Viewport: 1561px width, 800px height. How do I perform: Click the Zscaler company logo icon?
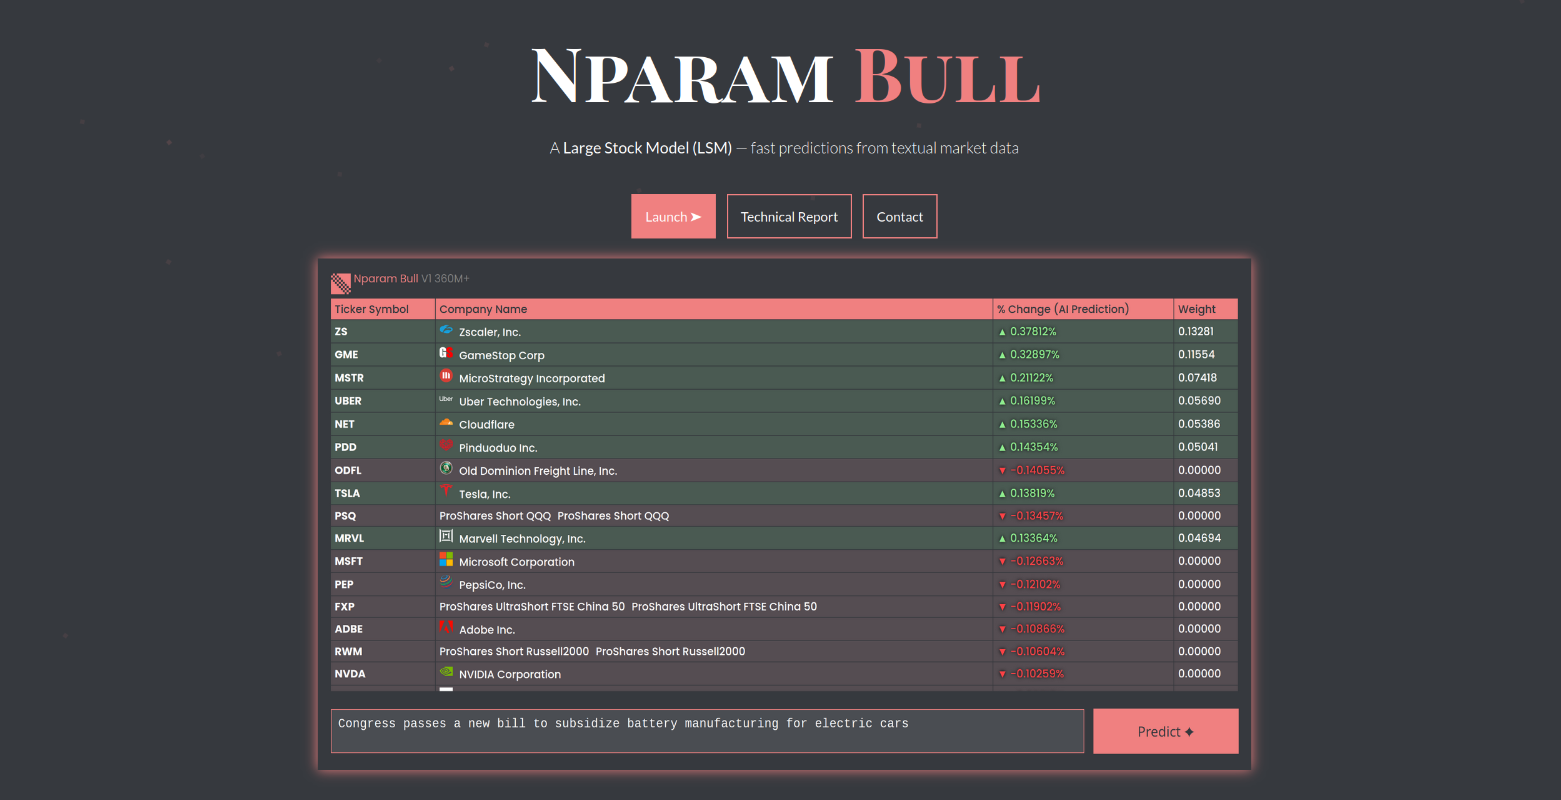pos(446,330)
